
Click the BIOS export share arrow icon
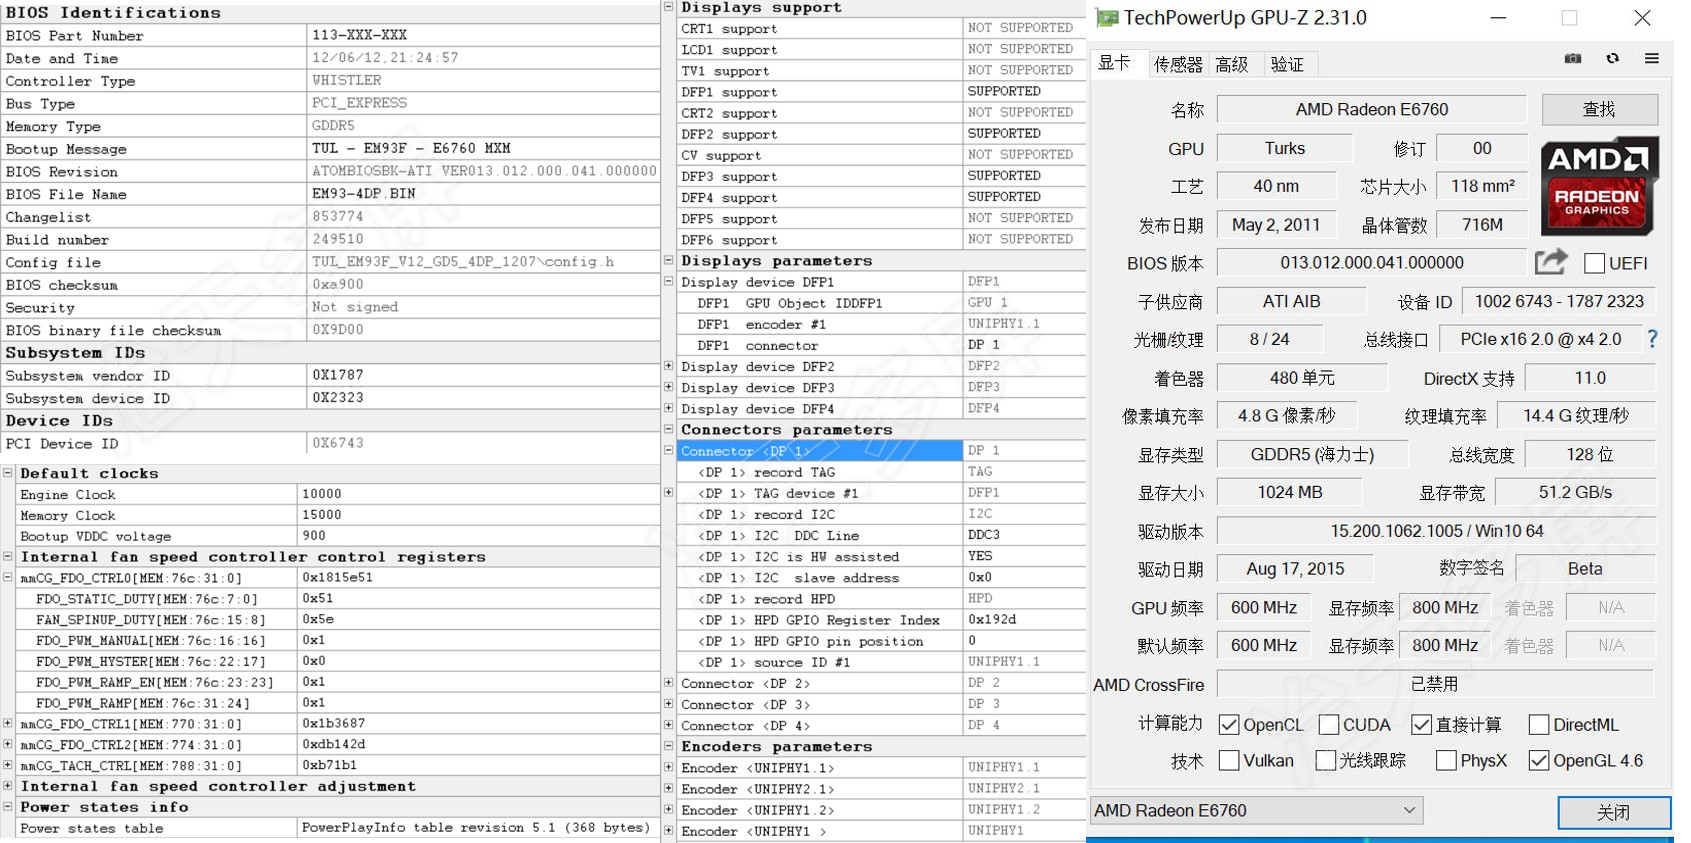click(x=1551, y=262)
